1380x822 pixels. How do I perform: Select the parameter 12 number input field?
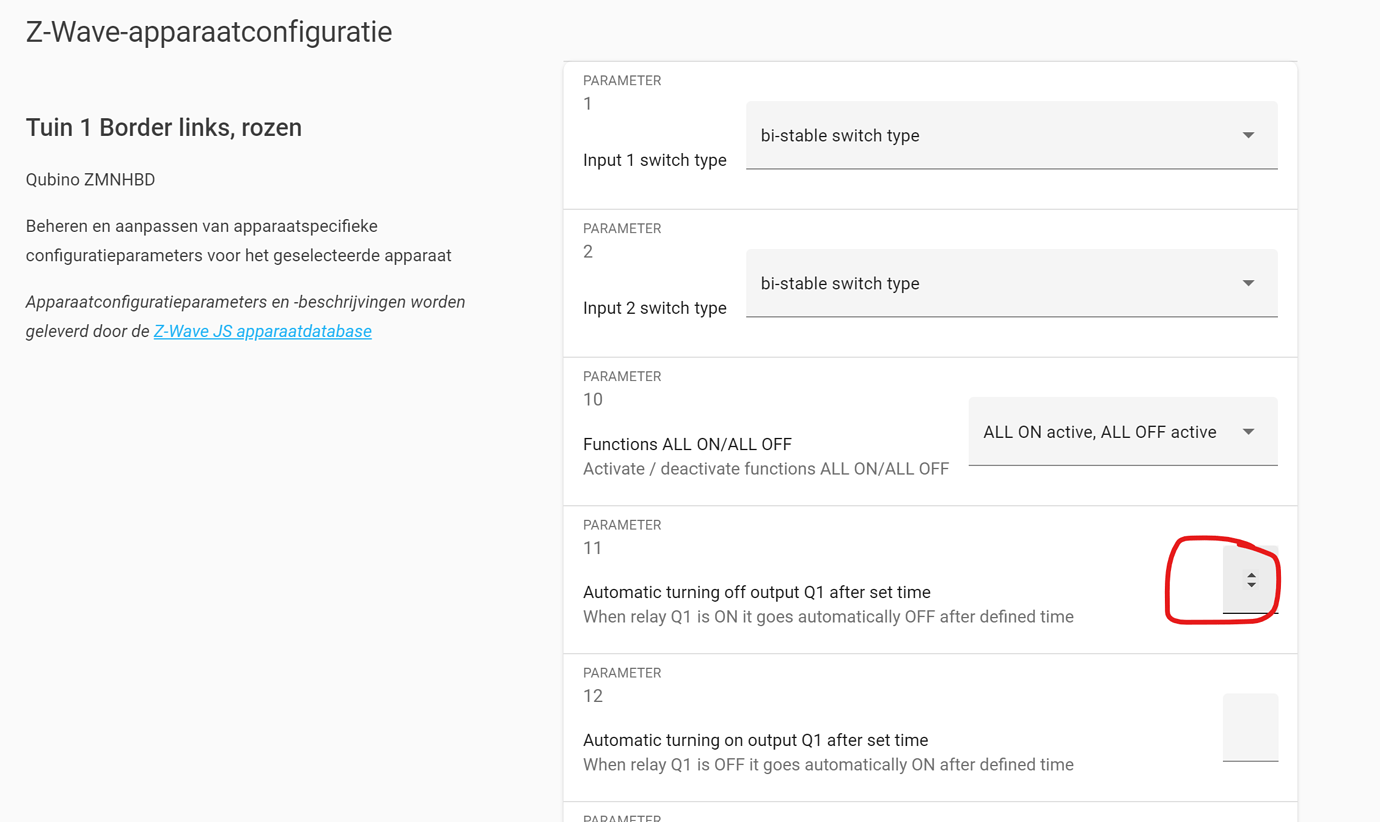click(x=1250, y=727)
